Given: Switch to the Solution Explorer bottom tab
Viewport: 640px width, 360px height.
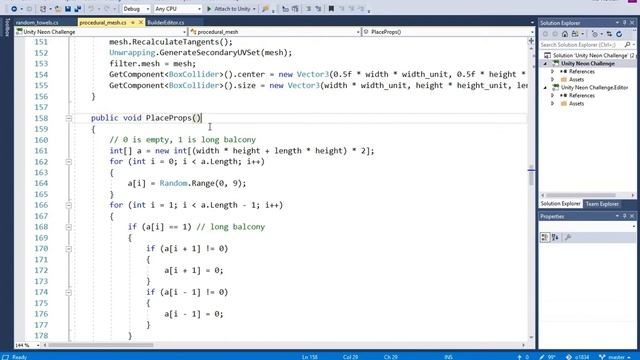Looking at the screenshot, I should [560, 204].
